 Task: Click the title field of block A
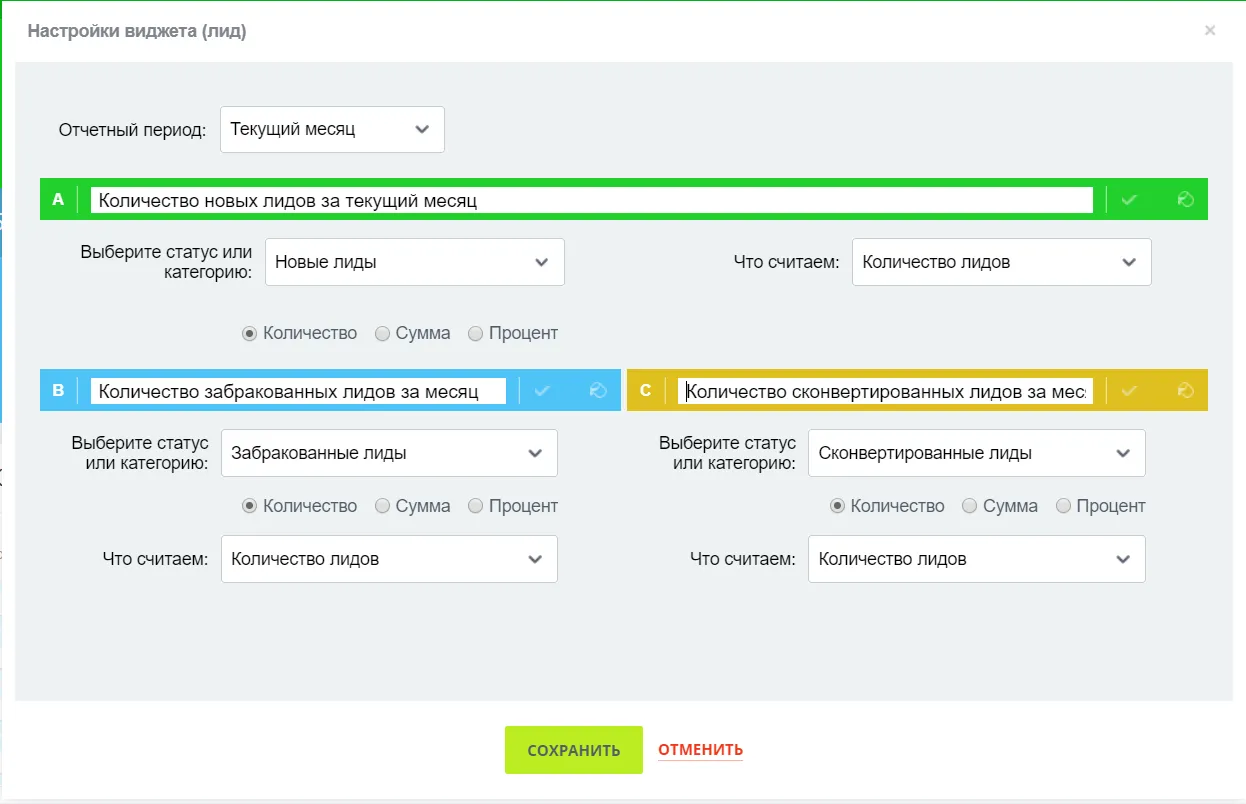point(591,200)
